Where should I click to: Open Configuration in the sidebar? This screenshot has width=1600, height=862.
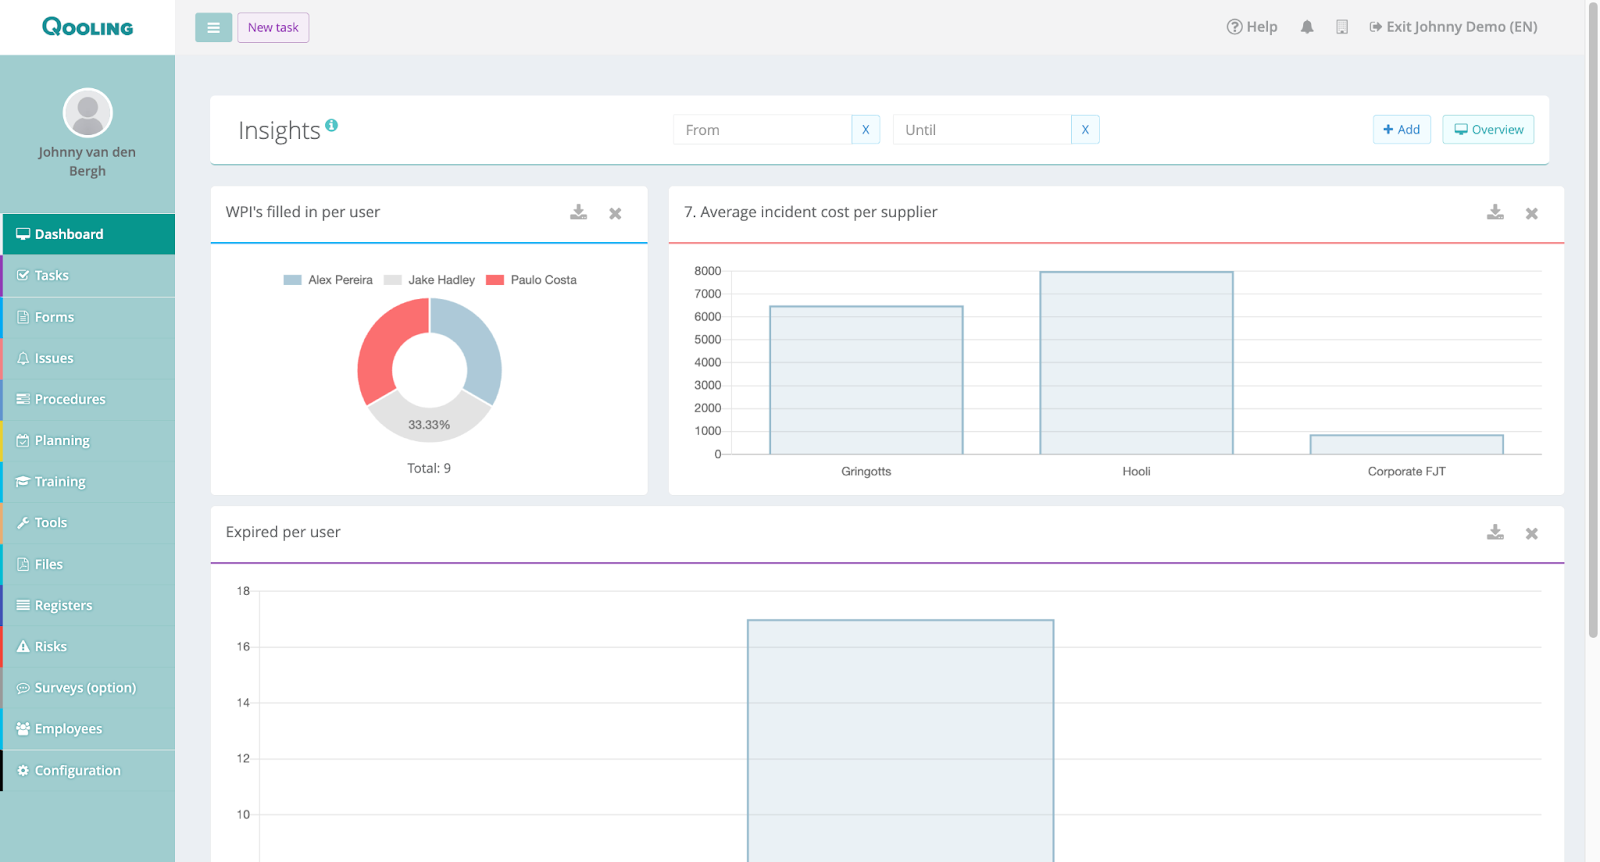tap(88, 770)
